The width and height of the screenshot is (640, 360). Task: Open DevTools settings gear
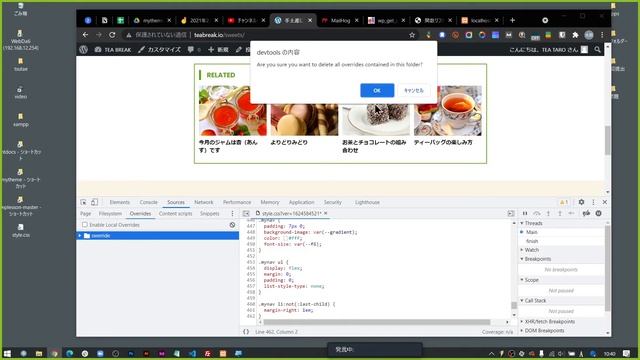pyautogui.click(x=581, y=202)
